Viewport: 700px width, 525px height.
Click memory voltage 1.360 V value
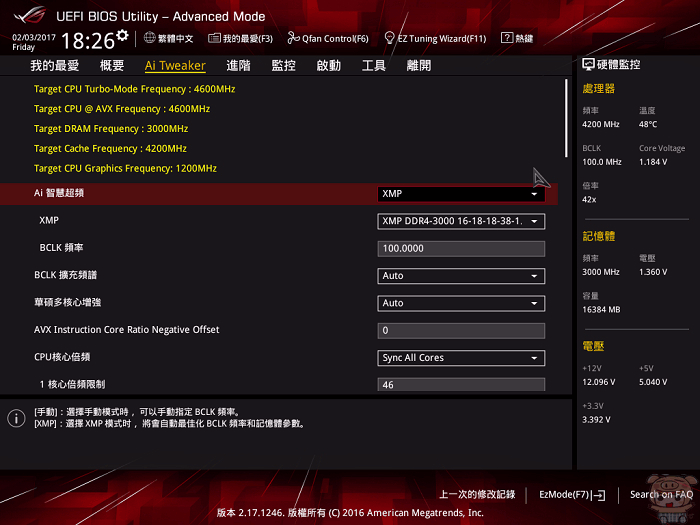pos(653,272)
